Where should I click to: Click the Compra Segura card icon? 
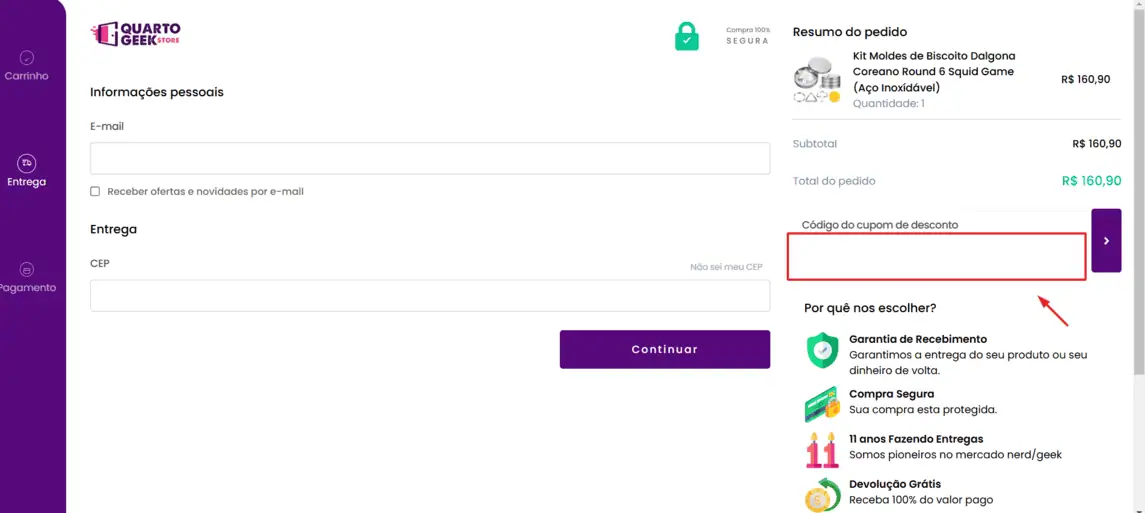[823, 404]
